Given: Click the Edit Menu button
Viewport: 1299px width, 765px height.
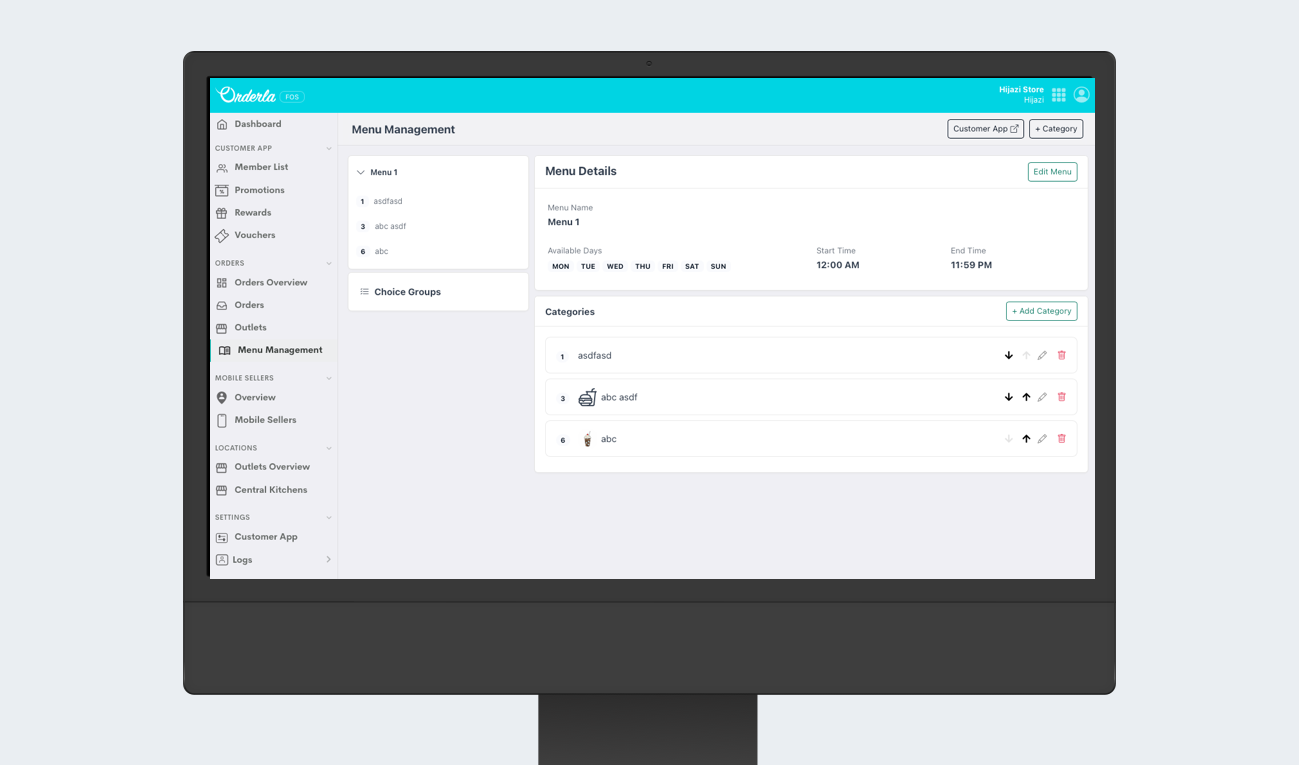Looking at the screenshot, I should (1052, 171).
